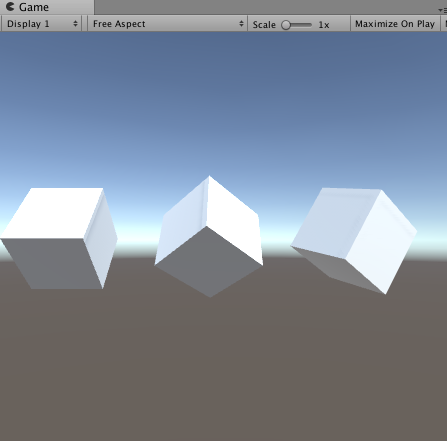Viewport: 447px width, 441px height.
Task: Click the middle cube in the Game view
Action: click(x=209, y=236)
